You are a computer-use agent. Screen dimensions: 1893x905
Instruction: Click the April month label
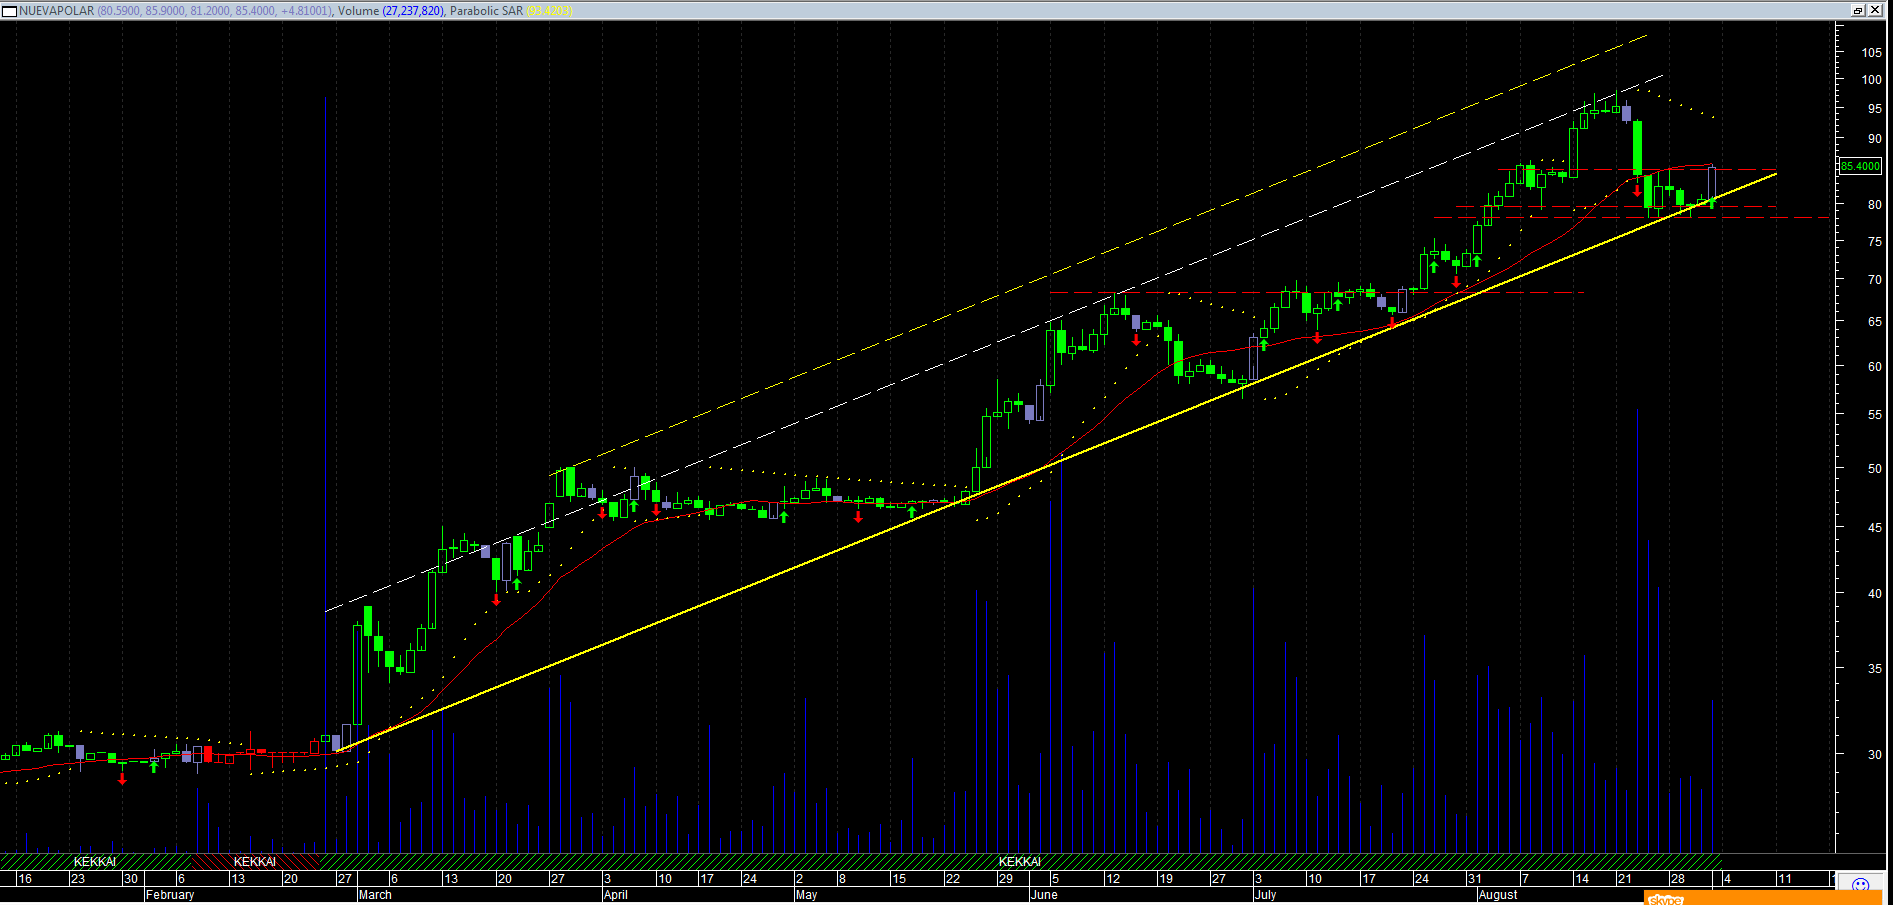616,895
